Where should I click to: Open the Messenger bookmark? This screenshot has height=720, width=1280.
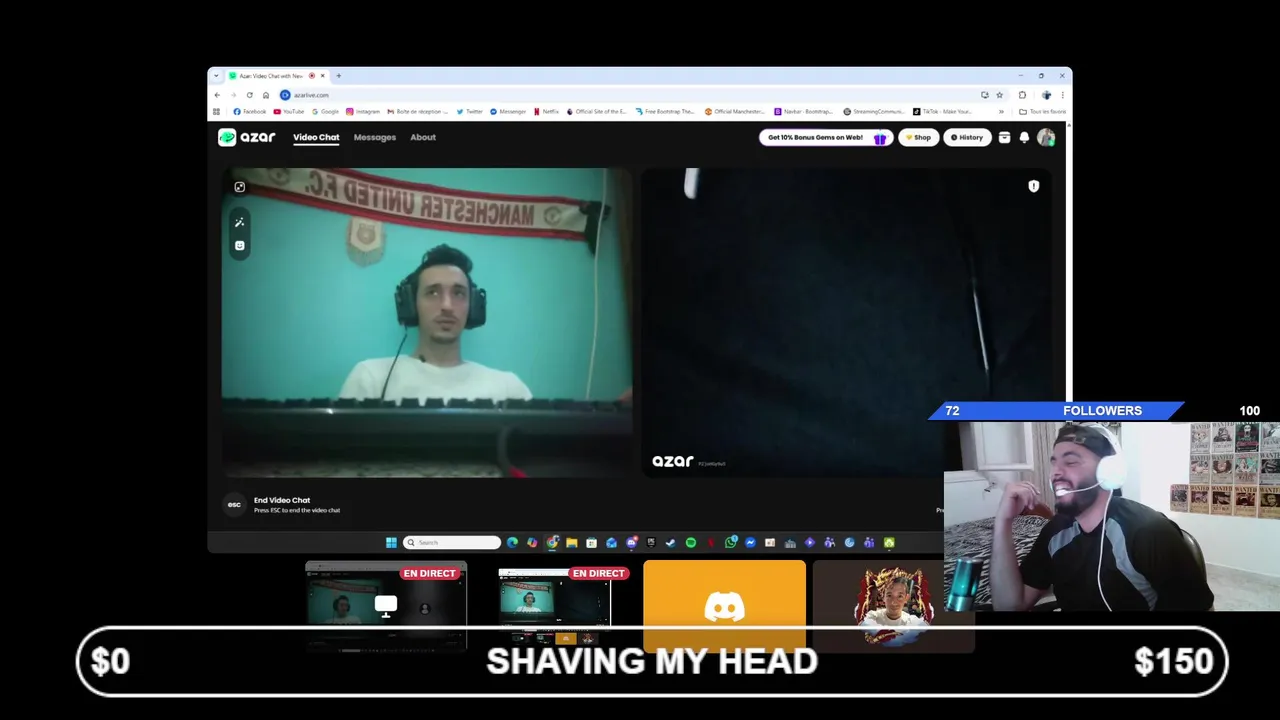507,112
